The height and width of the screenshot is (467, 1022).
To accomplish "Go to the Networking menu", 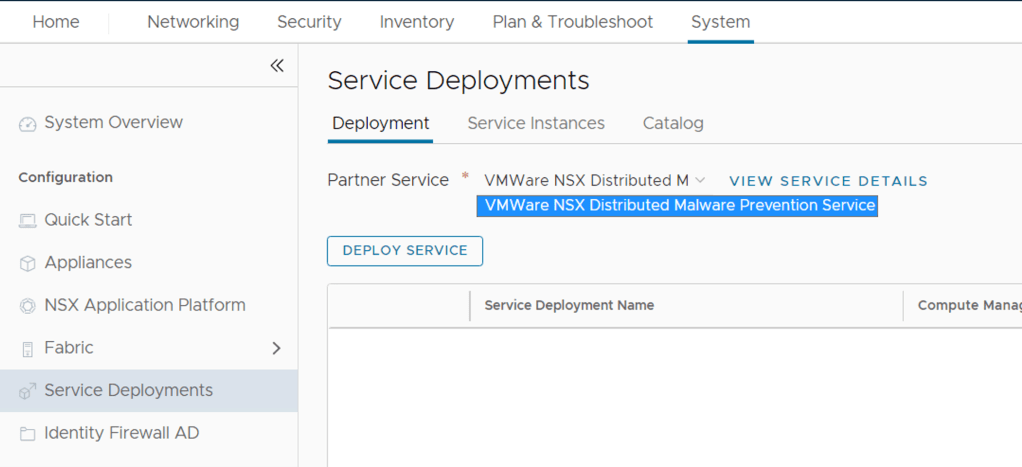I will [193, 22].
